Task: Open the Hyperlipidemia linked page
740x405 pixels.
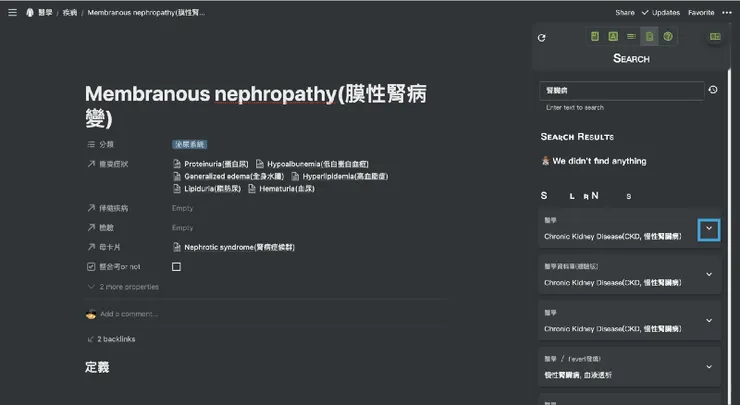Action: pyautogui.click(x=340, y=176)
